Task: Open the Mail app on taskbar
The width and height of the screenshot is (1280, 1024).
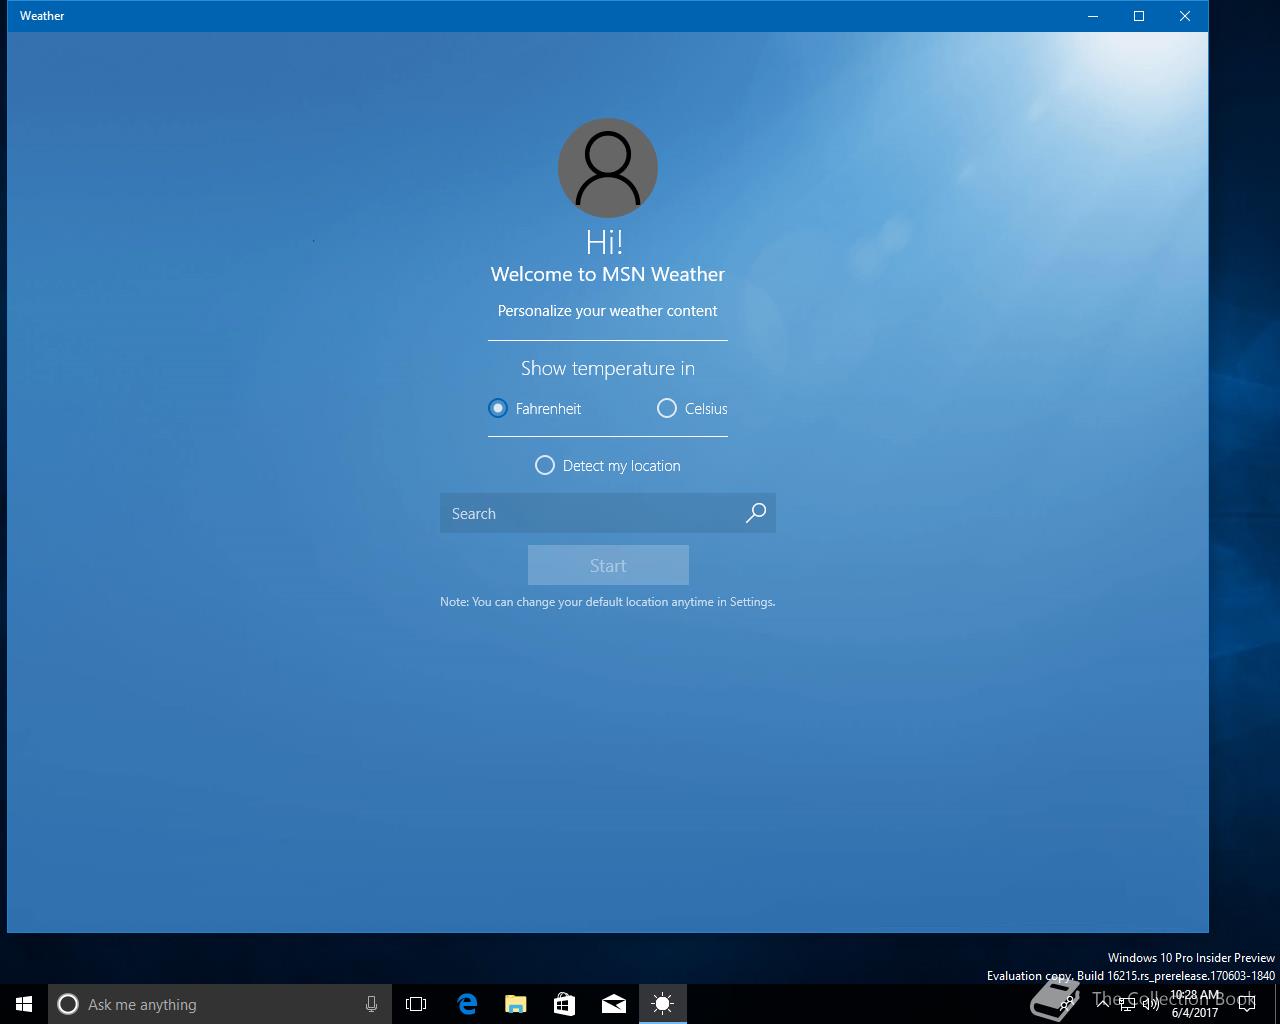Action: pos(614,1004)
